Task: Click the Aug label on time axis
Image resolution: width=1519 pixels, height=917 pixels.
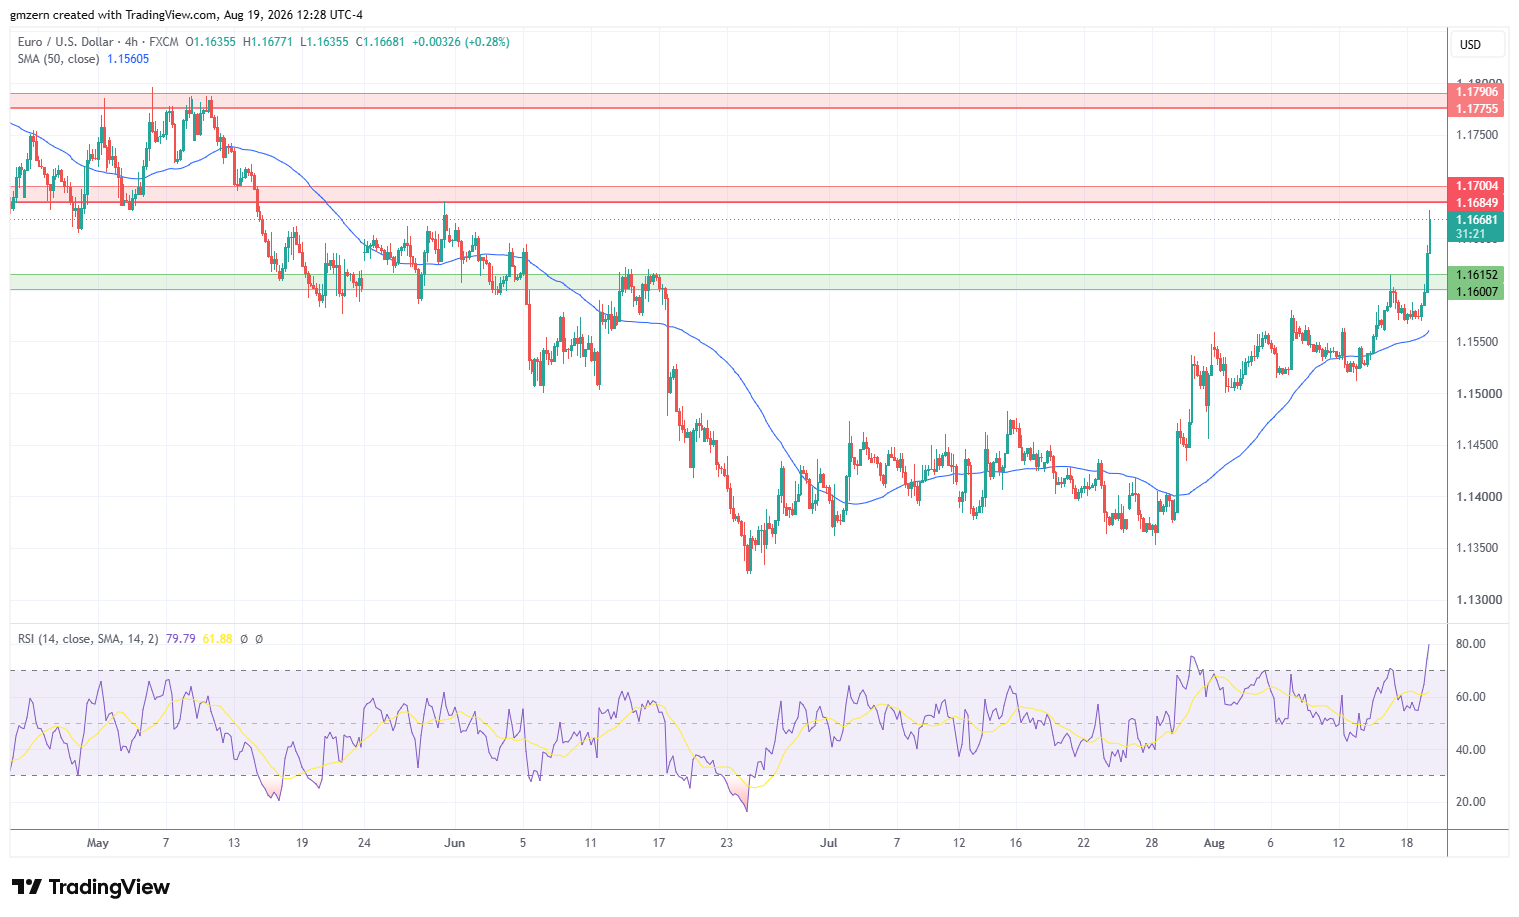Action: point(1214,843)
